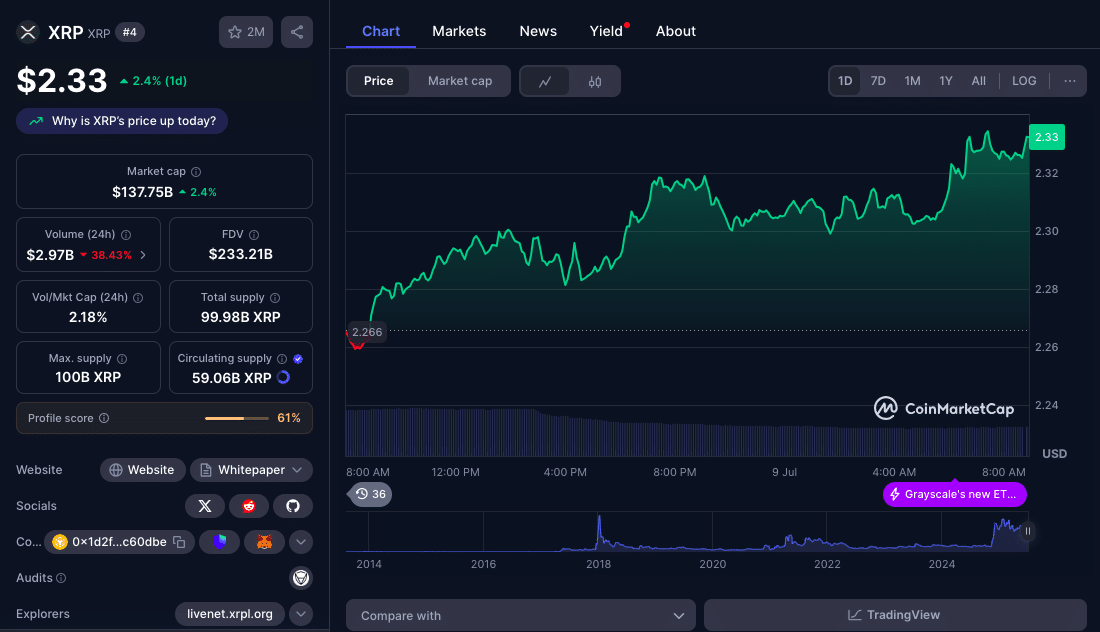Switch chart to Market cap view

tap(460, 81)
